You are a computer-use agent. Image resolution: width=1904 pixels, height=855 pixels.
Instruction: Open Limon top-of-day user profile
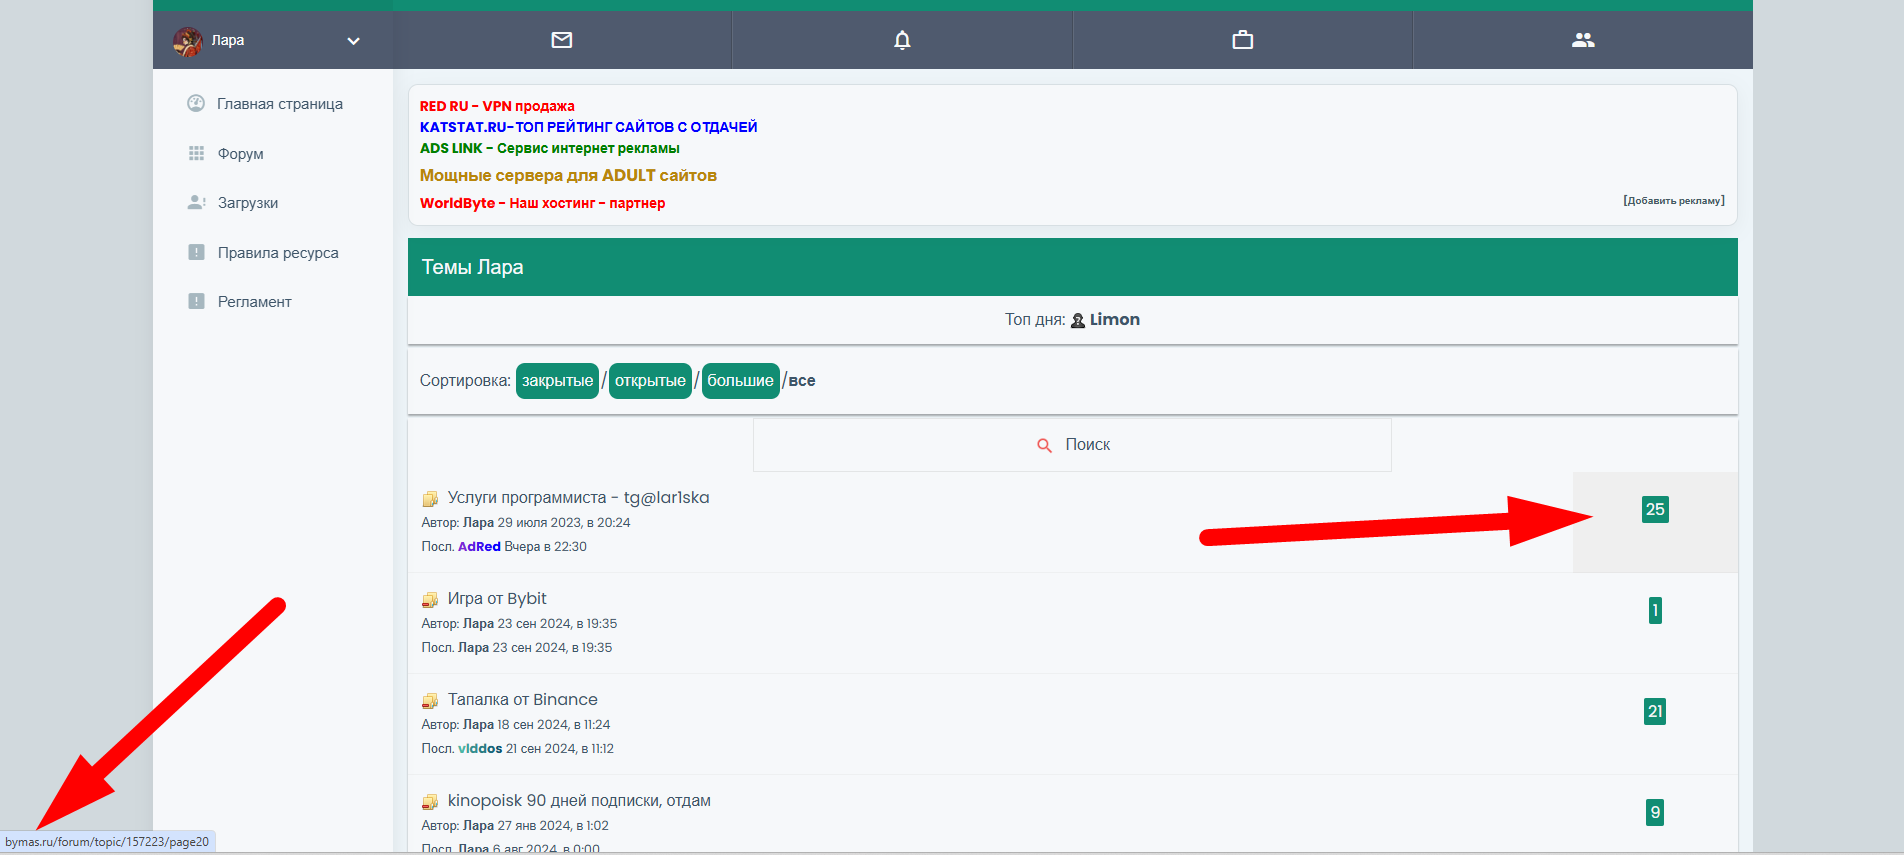[1113, 320]
